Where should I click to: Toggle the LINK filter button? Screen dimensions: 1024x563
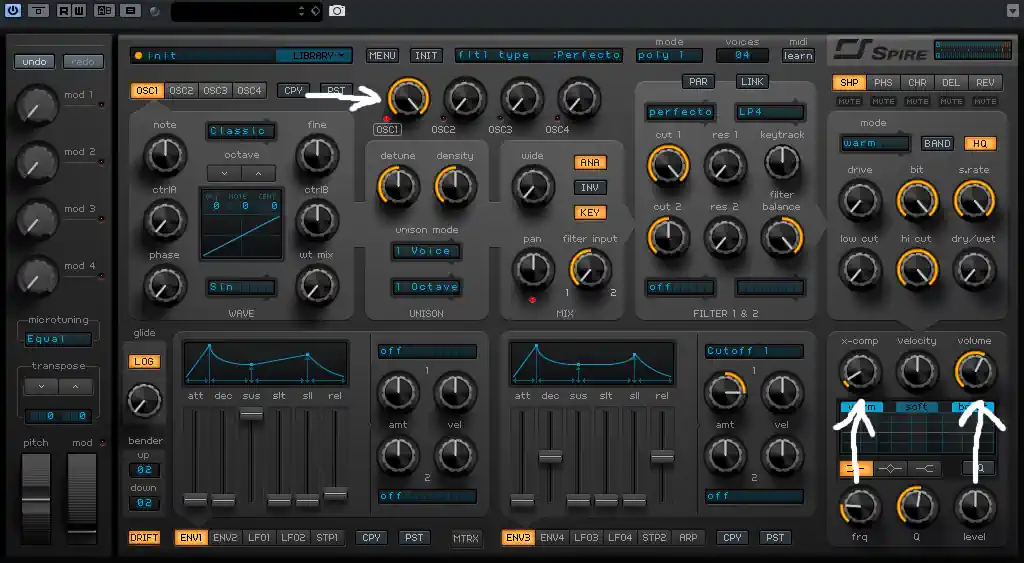click(x=752, y=82)
